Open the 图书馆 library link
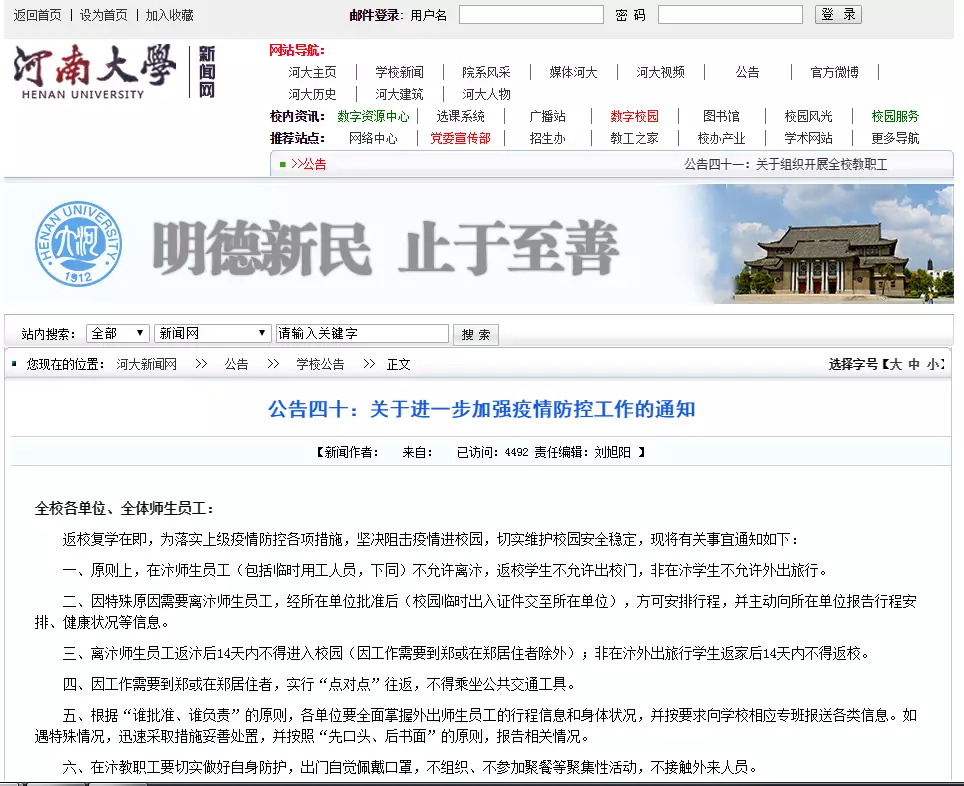Viewport: 964px width, 786px height. coord(720,116)
